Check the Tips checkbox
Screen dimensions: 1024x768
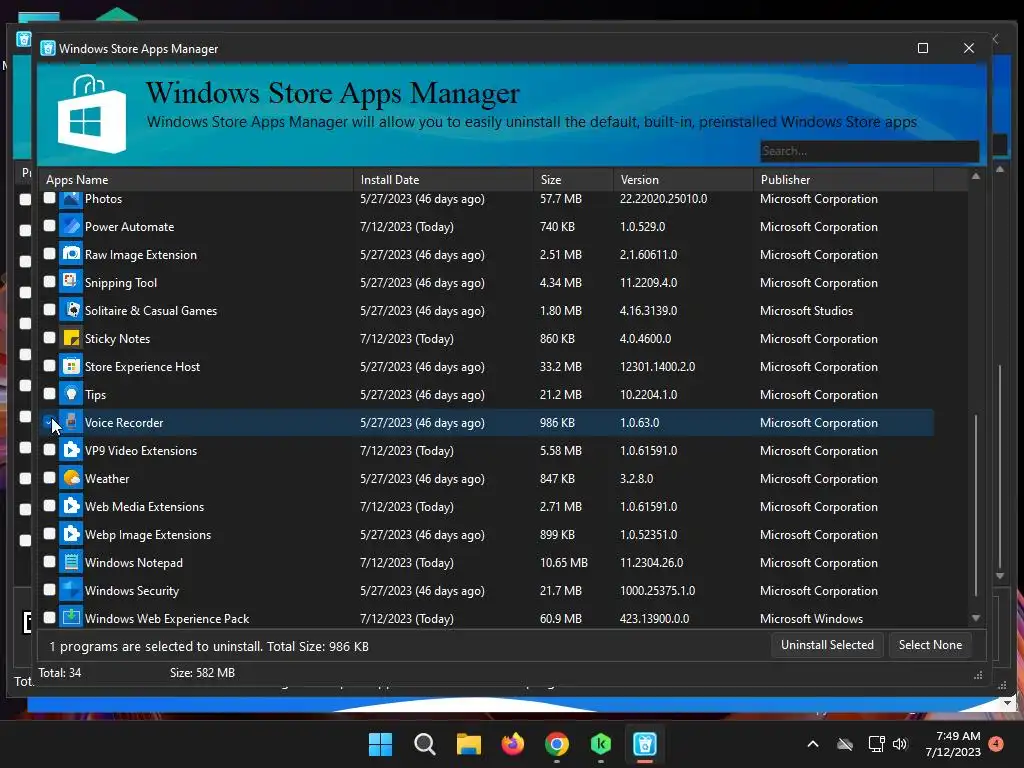point(50,394)
